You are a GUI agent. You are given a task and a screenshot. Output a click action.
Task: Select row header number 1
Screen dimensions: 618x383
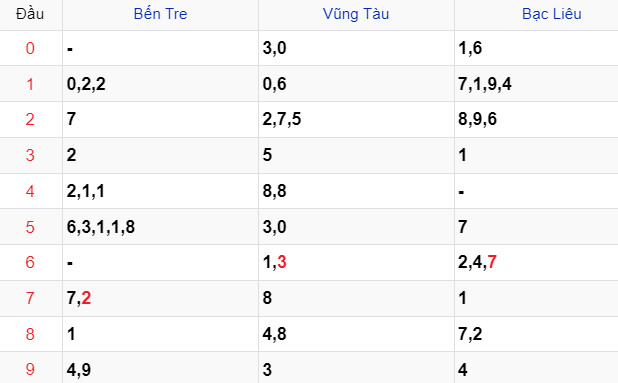coord(30,84)
